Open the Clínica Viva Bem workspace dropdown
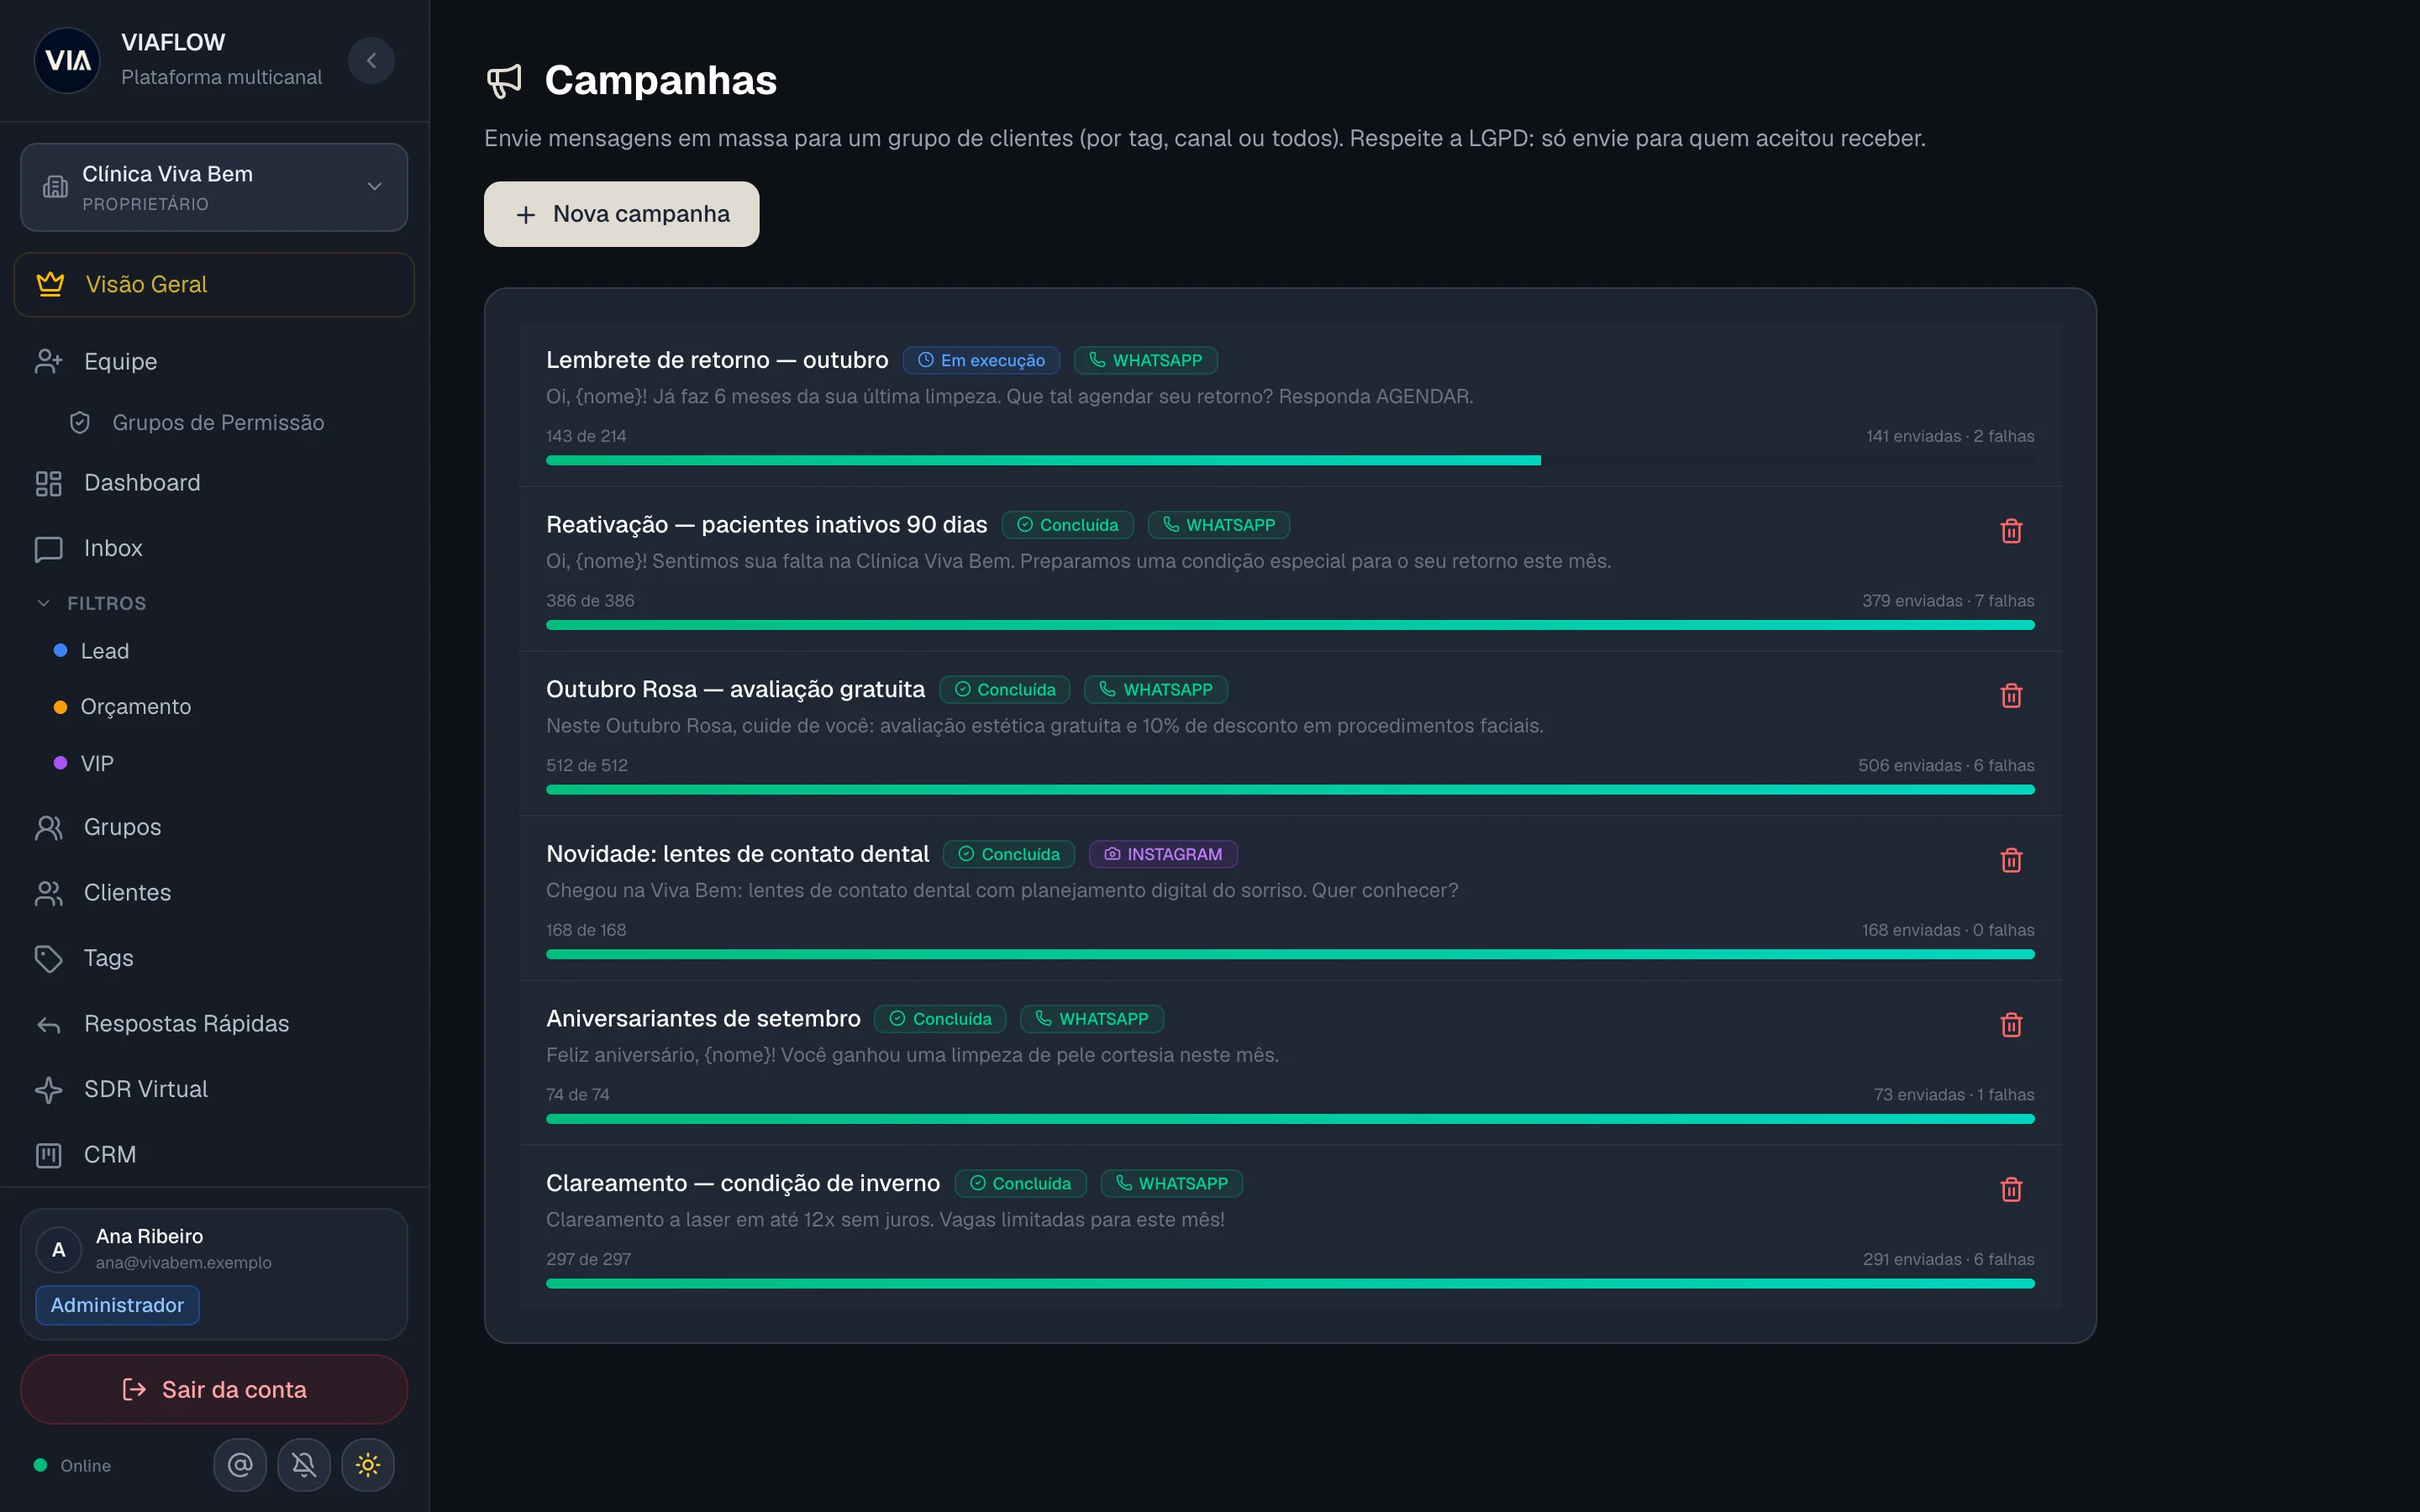This screenshot has width=2420, height=1512. point(214,187)
